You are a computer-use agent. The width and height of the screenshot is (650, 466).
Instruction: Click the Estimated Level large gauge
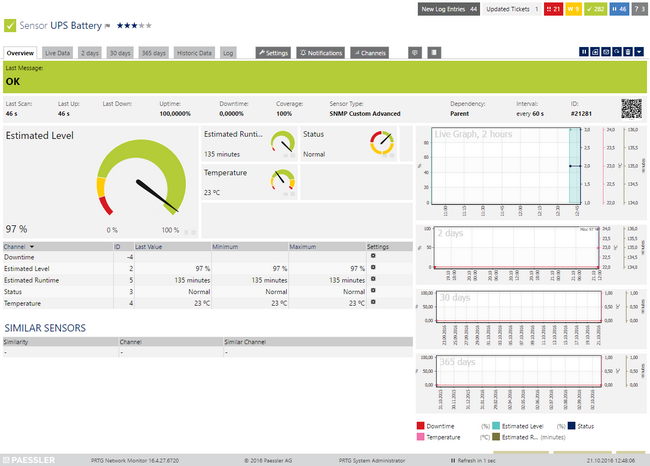coord(141,178)
